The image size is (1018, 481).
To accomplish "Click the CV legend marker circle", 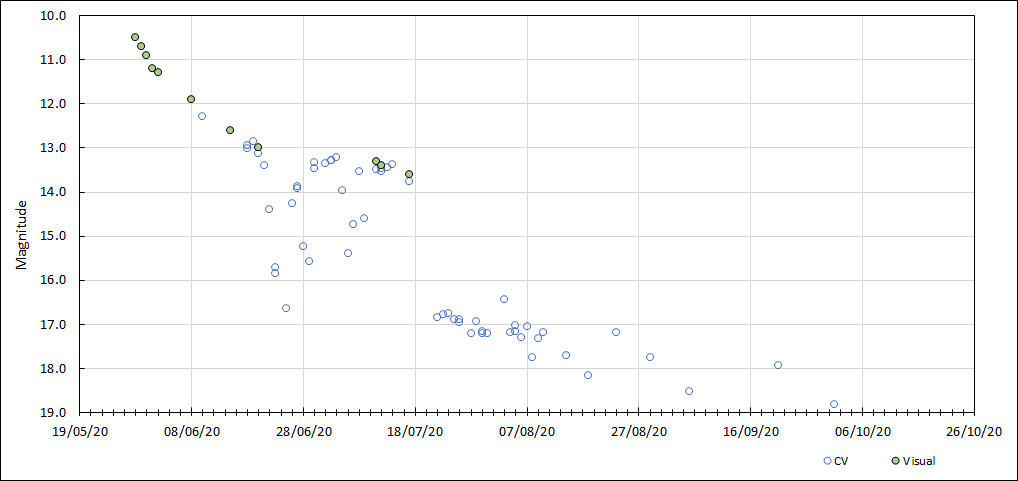I will [827, 460].
